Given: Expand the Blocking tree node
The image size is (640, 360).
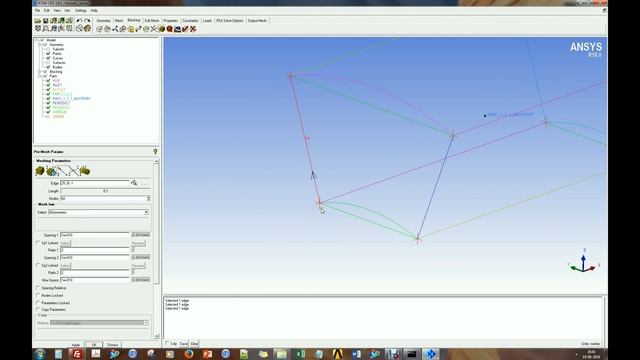Looking at the screenshot, I should click(x=40, y=71).
